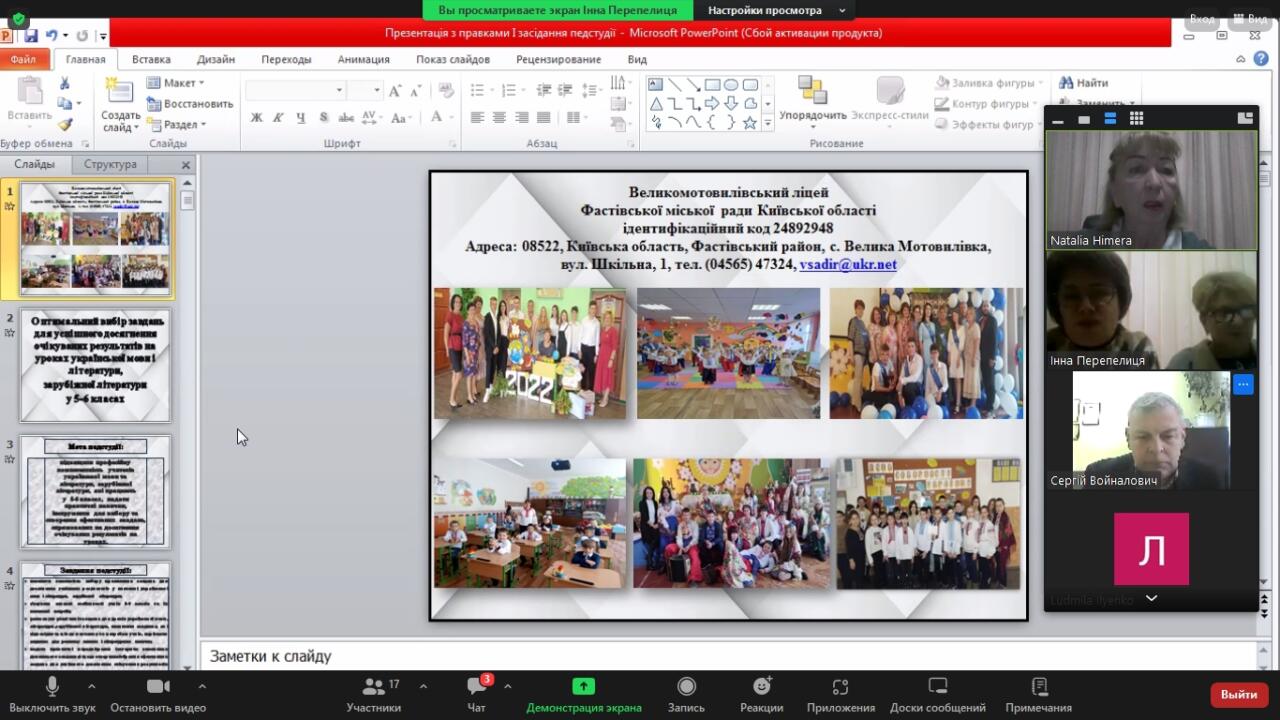Open the Файл menu
Image resolution: width=1280 pixels, height=720 pixels.
(24, 59)
